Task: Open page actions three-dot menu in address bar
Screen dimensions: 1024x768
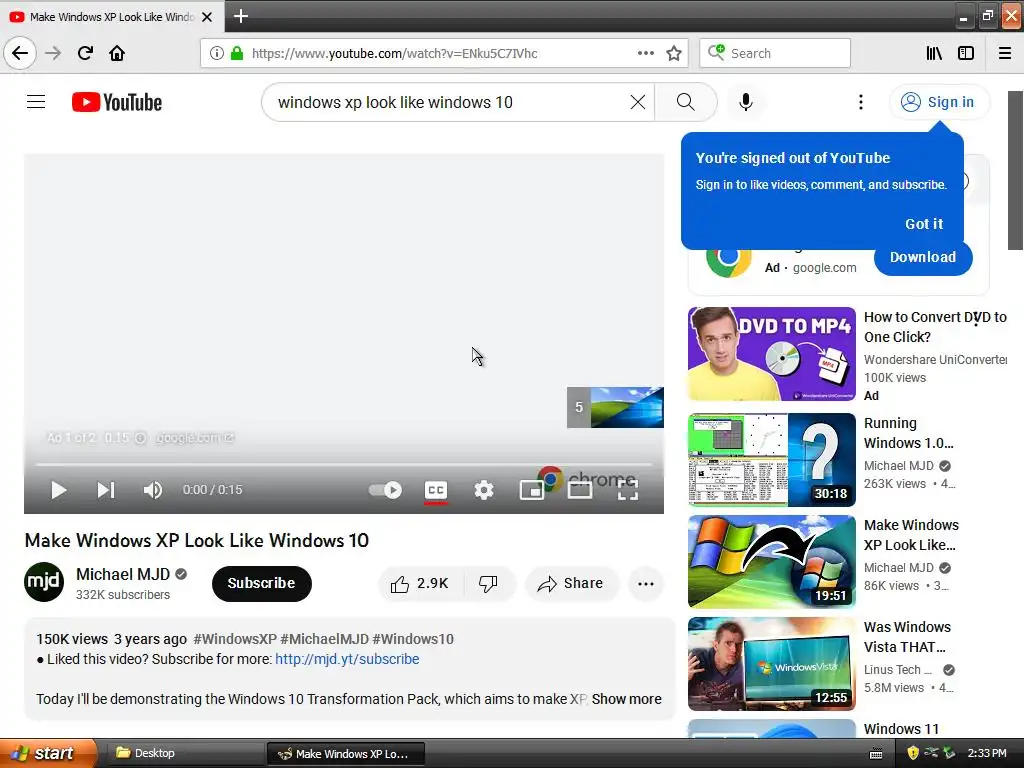Action: (646, 53)
